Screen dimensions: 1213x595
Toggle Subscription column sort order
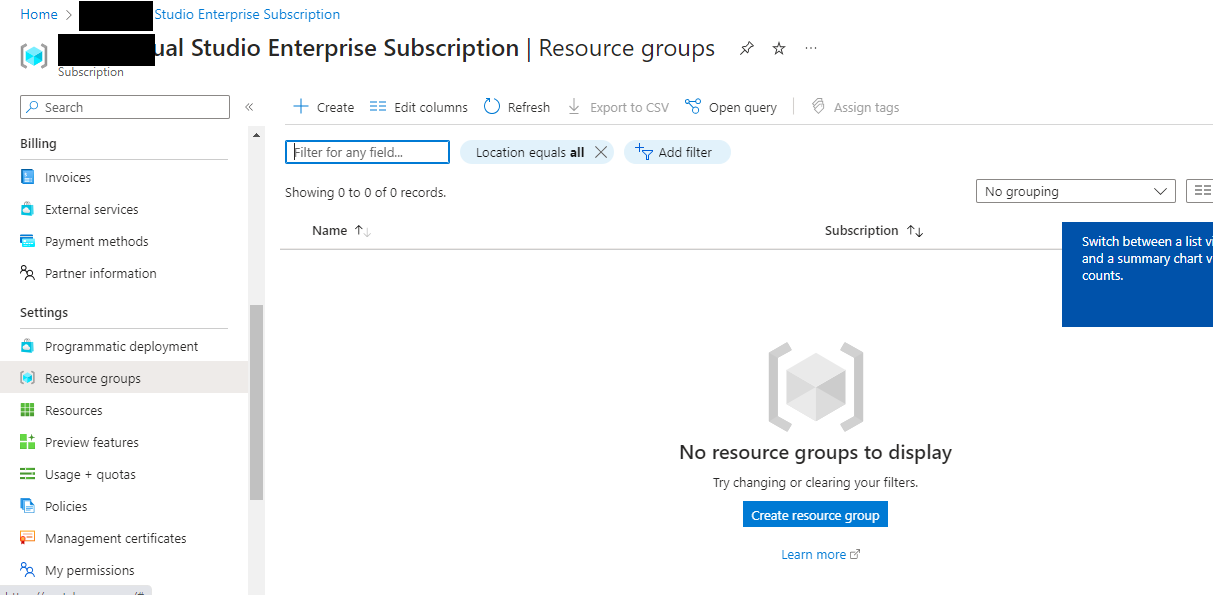(915, 230)
